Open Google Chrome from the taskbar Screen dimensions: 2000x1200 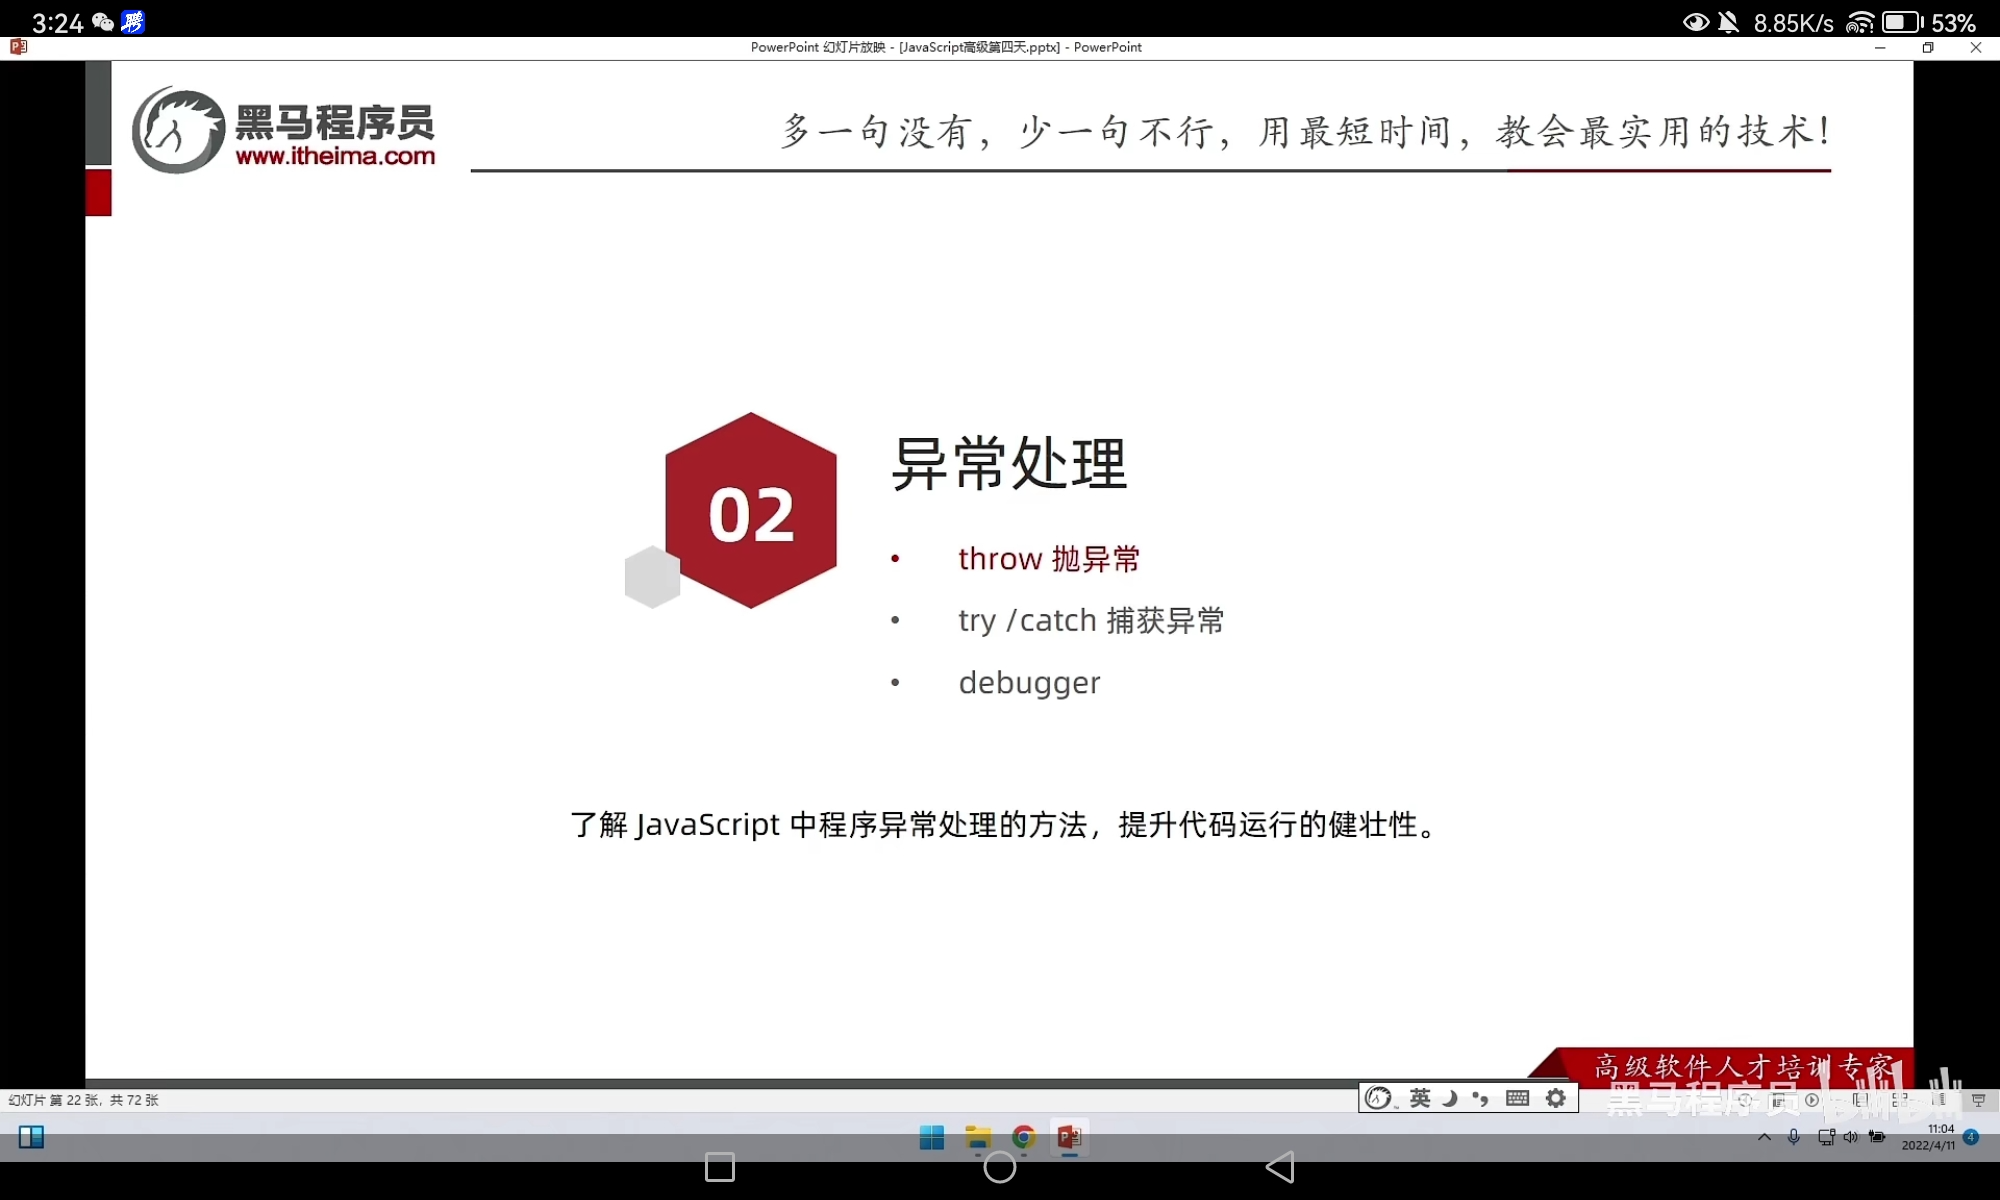[x=1023, y=1137]
